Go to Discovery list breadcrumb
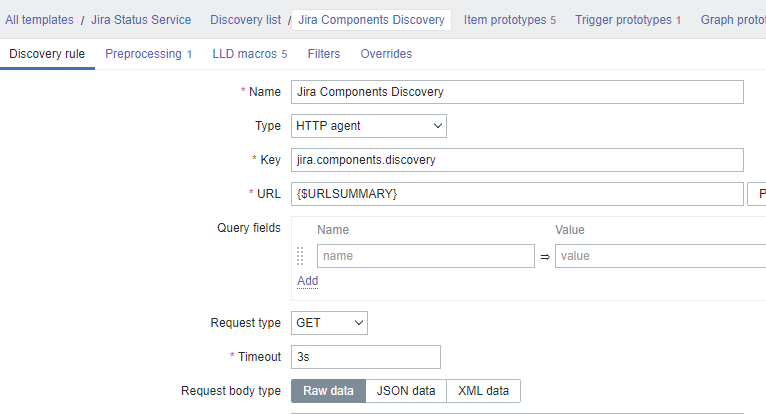 click(246, 19)
